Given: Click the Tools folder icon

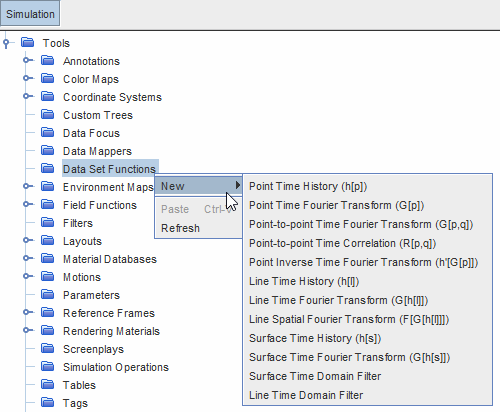Looking at the screenshot, I should coord(27,42).
